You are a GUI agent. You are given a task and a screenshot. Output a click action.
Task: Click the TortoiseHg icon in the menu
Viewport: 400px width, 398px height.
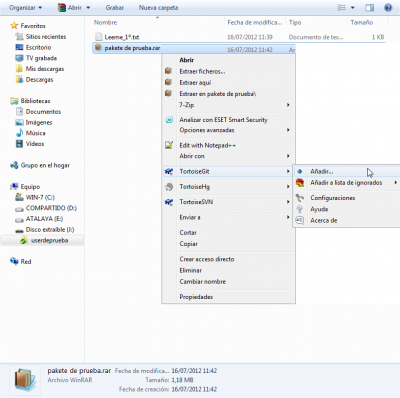(x=169, y=187)
